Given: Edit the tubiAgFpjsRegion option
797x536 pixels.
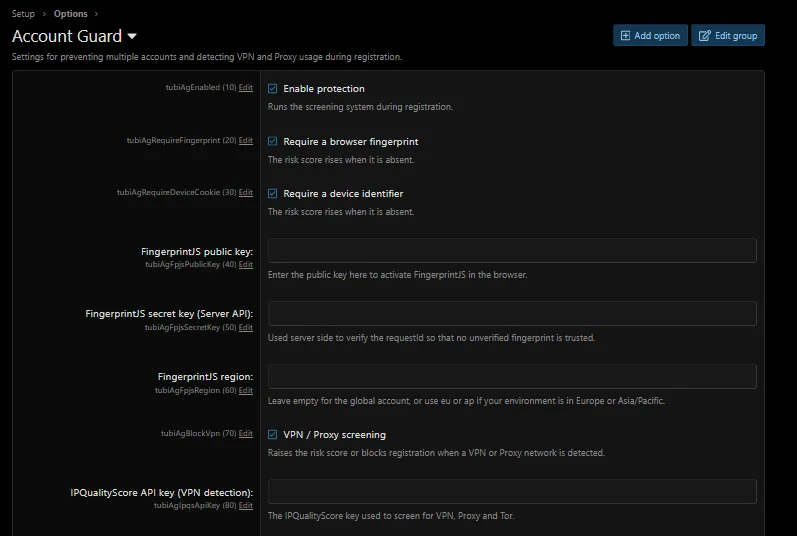Looking at the screenshot, I should [246, 390].
